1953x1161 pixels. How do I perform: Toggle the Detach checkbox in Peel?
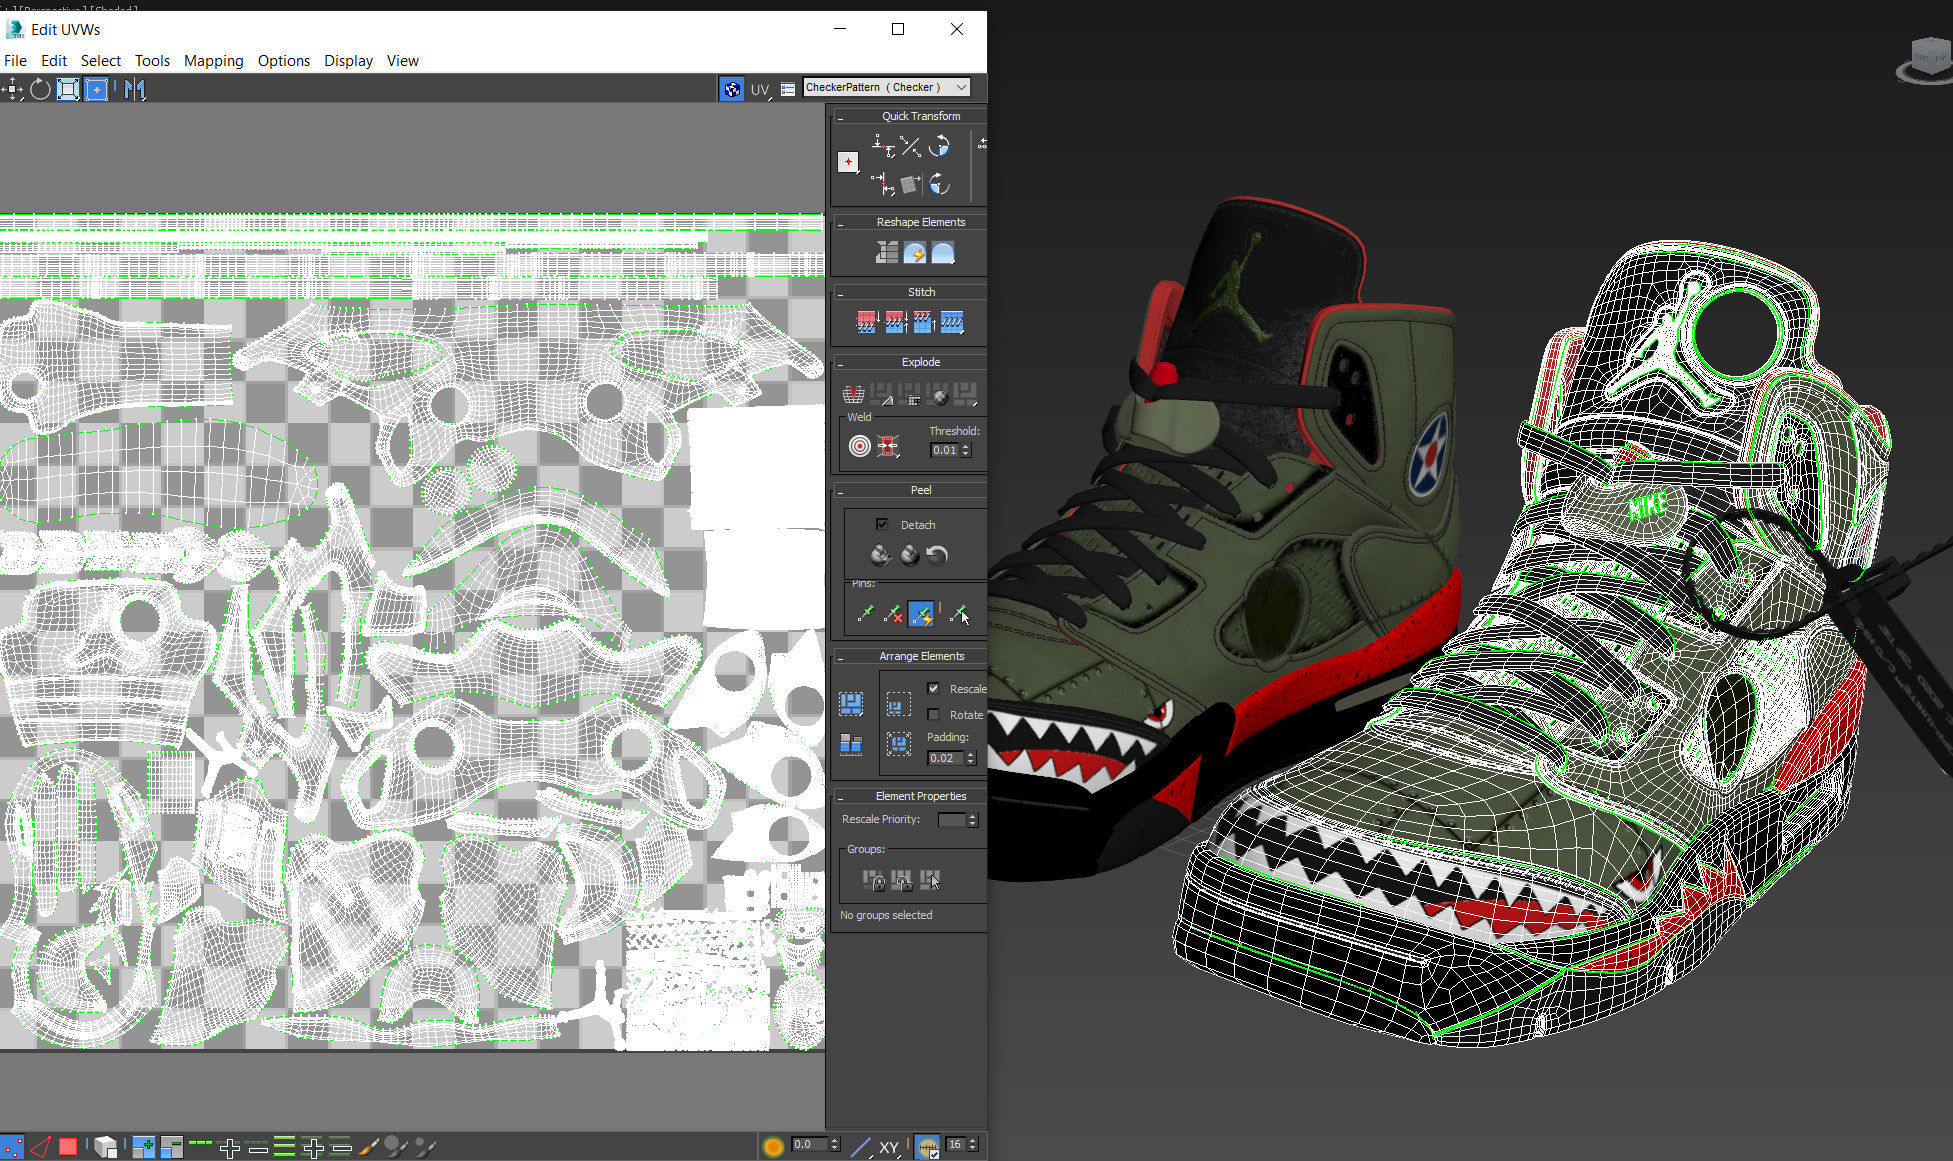[x=882, y=524]
